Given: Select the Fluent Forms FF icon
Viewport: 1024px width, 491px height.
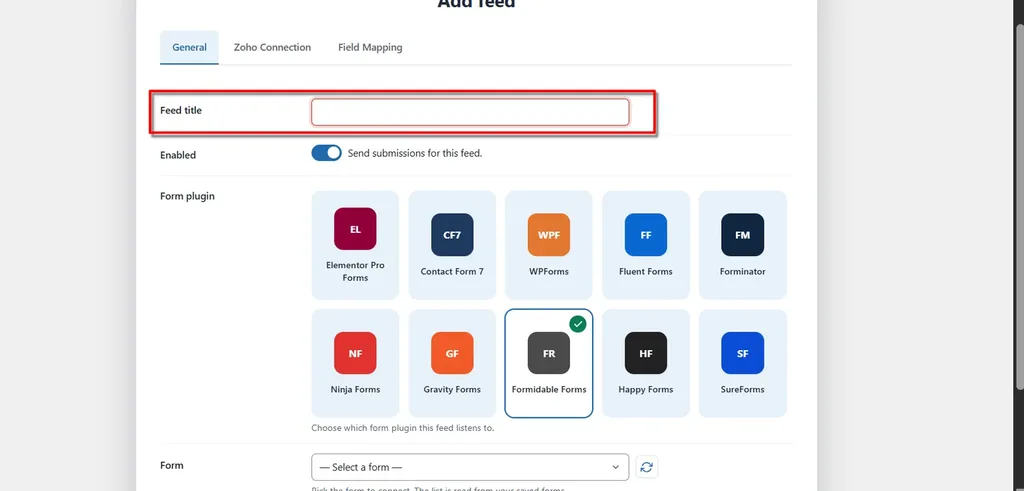Looking at the screenshot, I should (645, 235).
